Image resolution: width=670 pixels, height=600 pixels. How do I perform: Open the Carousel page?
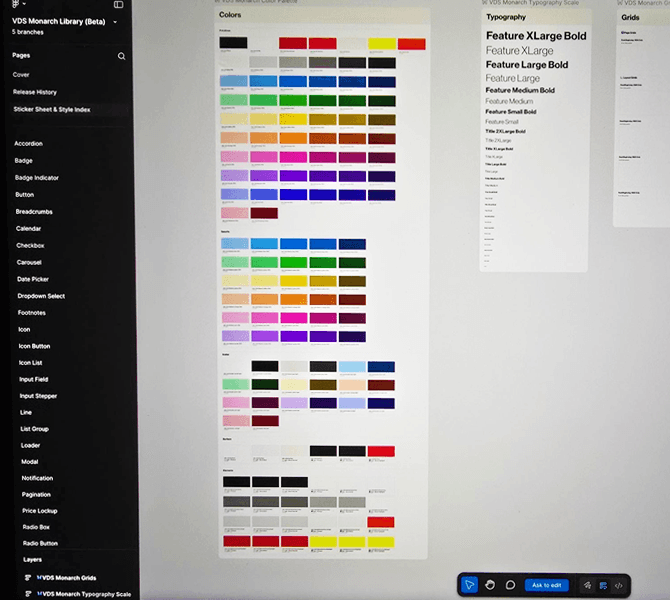[29, 262]
